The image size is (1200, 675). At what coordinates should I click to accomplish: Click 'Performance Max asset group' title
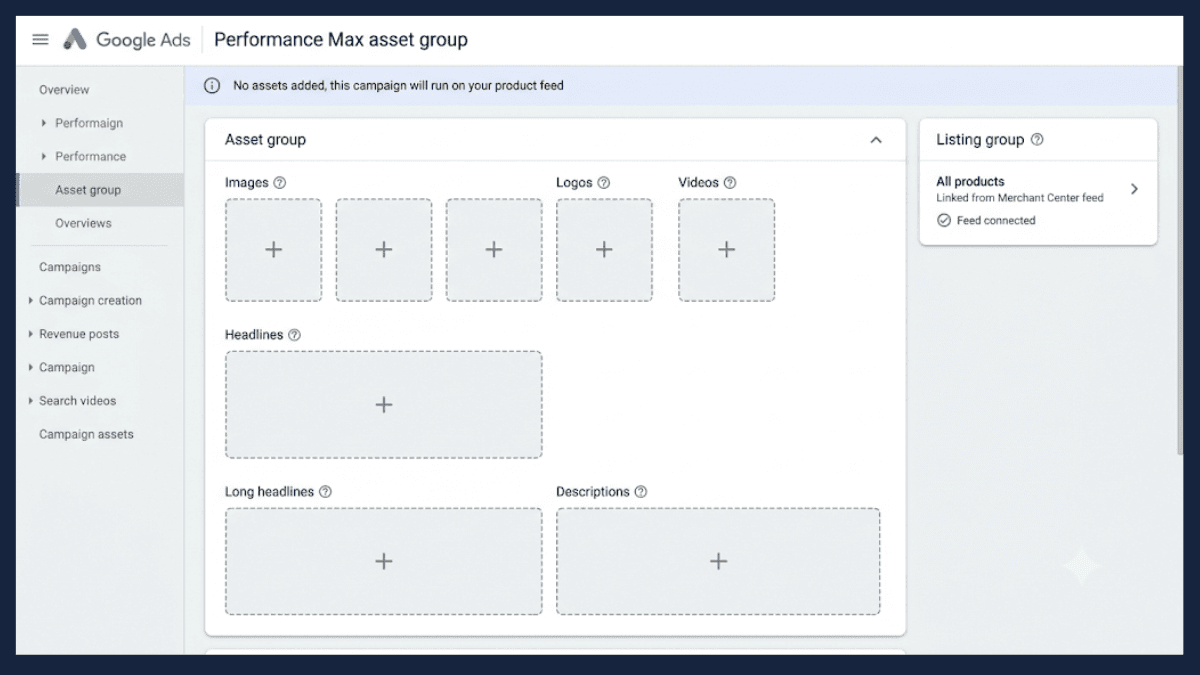click(341, 40)
